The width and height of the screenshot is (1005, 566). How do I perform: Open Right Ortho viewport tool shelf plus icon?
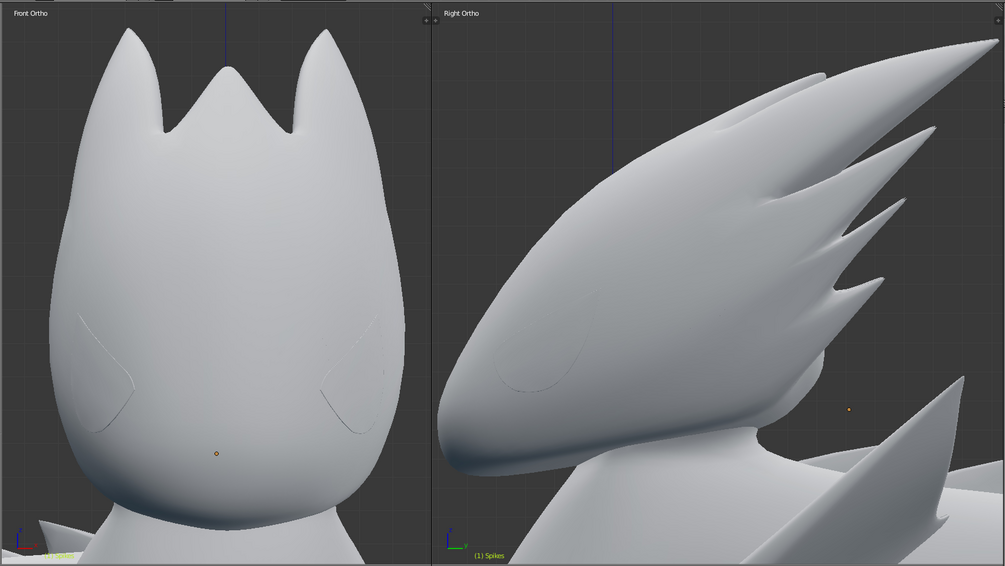(x=436, y=21)
